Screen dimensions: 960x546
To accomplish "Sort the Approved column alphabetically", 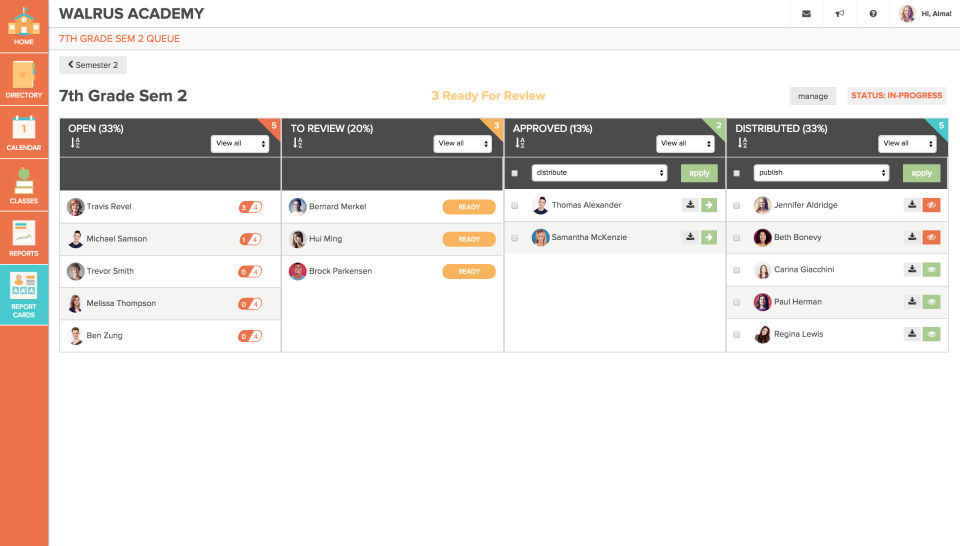I will pyautogui.click(x=519, y=143).
